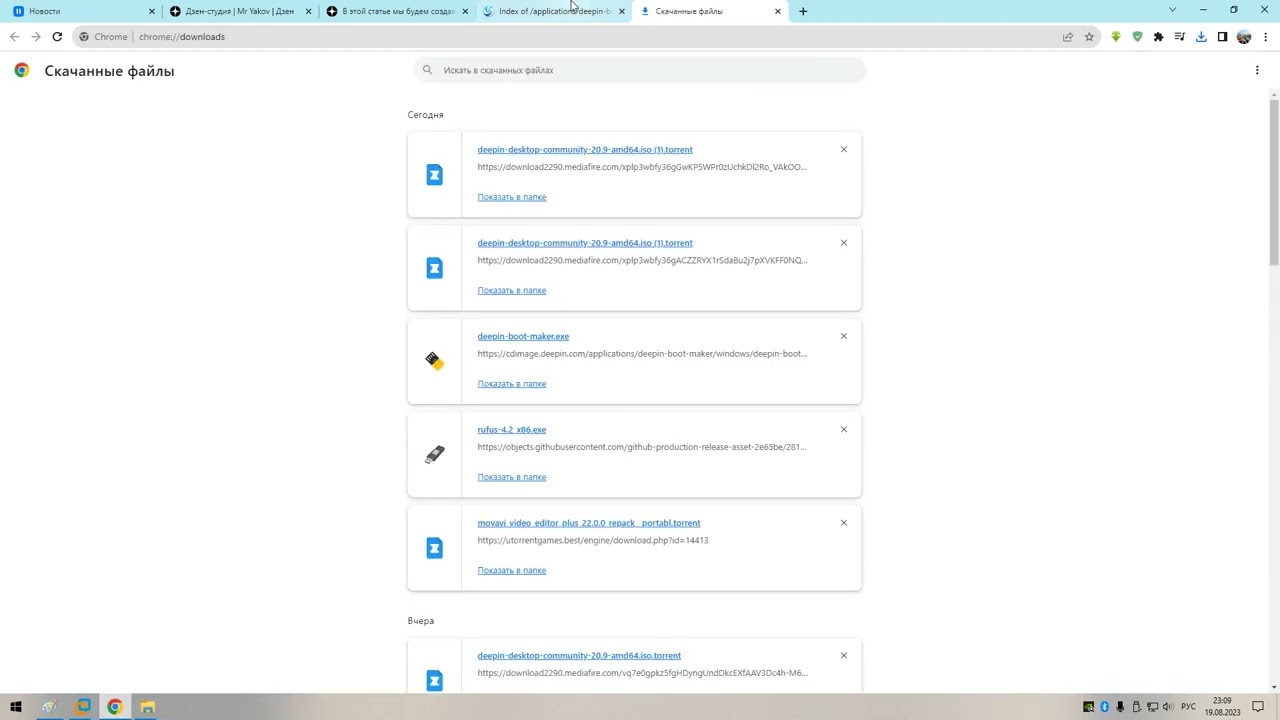Reload the downloads page
This screenshot has height=720, width=1280.
[x=57, y=37]
